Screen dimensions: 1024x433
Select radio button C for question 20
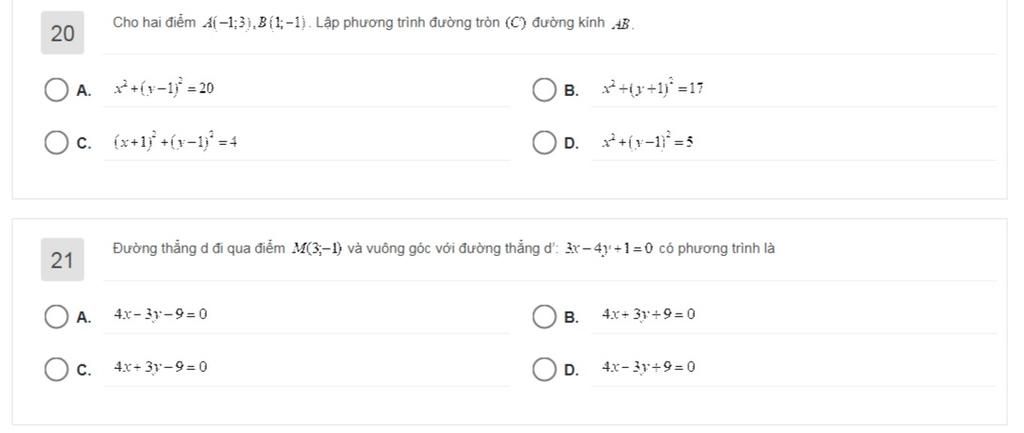(56, 143)
